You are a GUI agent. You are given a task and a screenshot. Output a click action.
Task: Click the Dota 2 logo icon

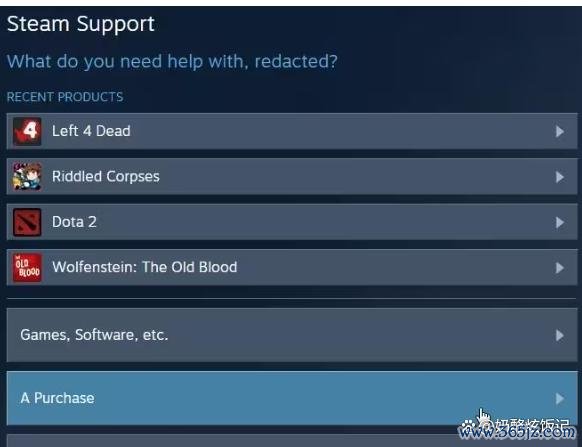coord(27,222)
